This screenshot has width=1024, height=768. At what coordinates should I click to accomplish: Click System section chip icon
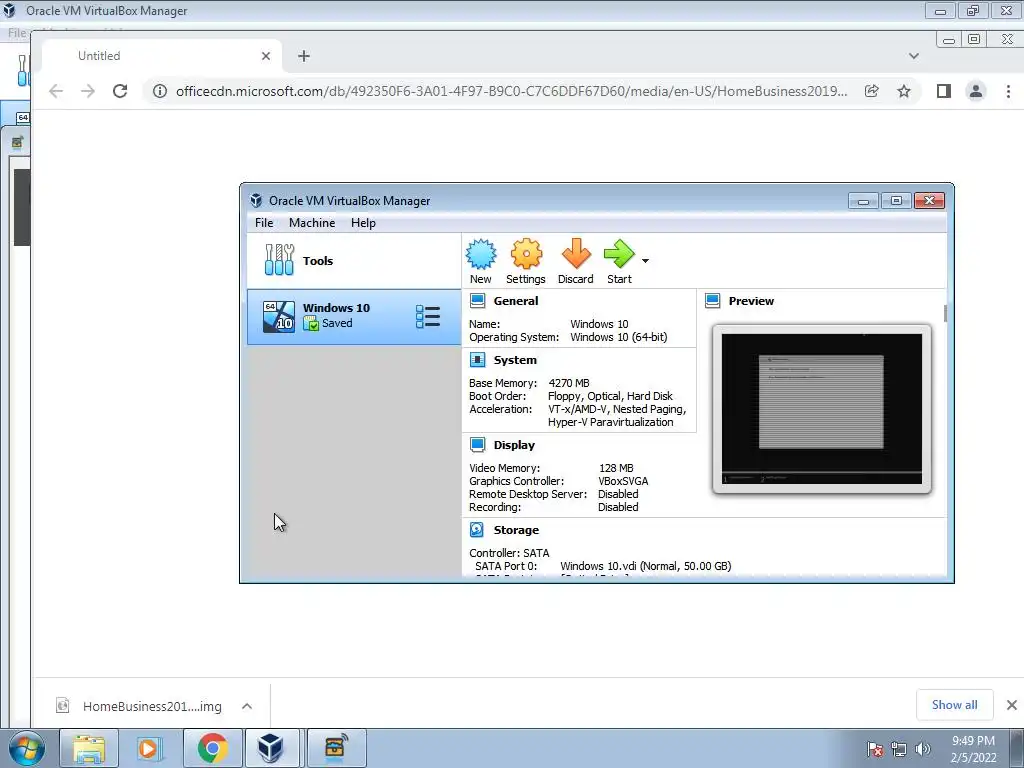(477, 360)
